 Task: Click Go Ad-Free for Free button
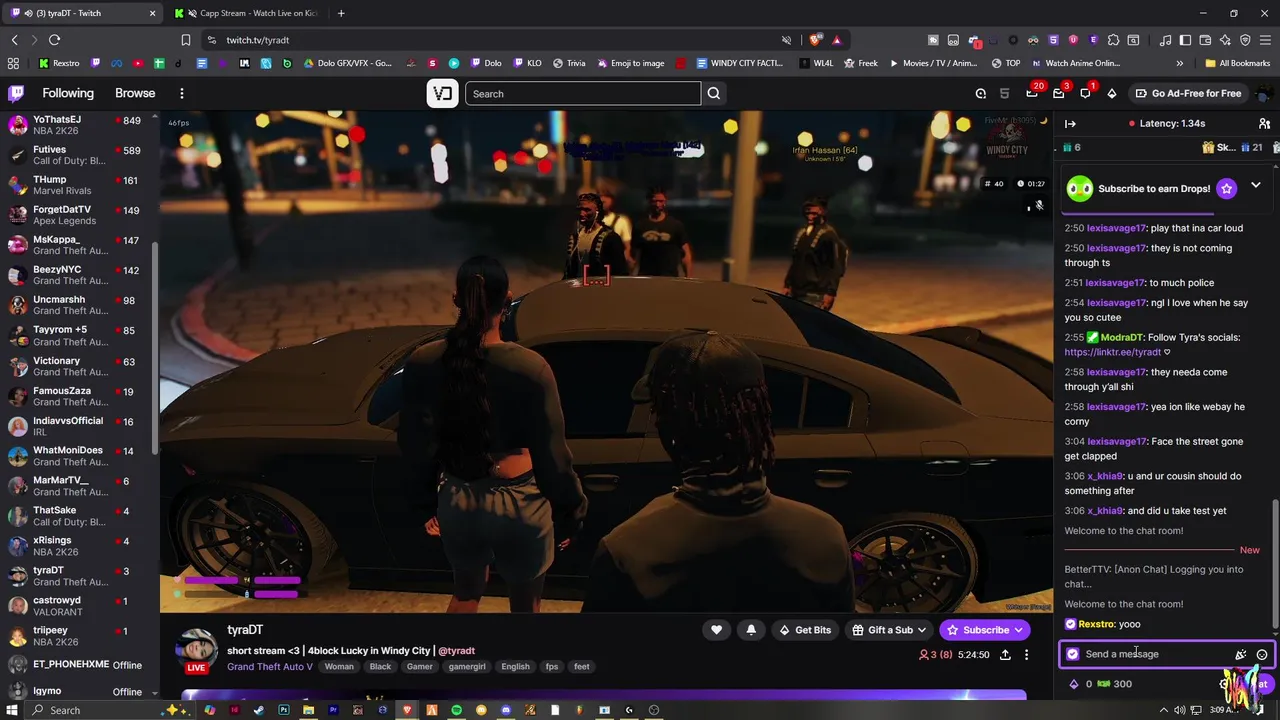[1188, 93]
